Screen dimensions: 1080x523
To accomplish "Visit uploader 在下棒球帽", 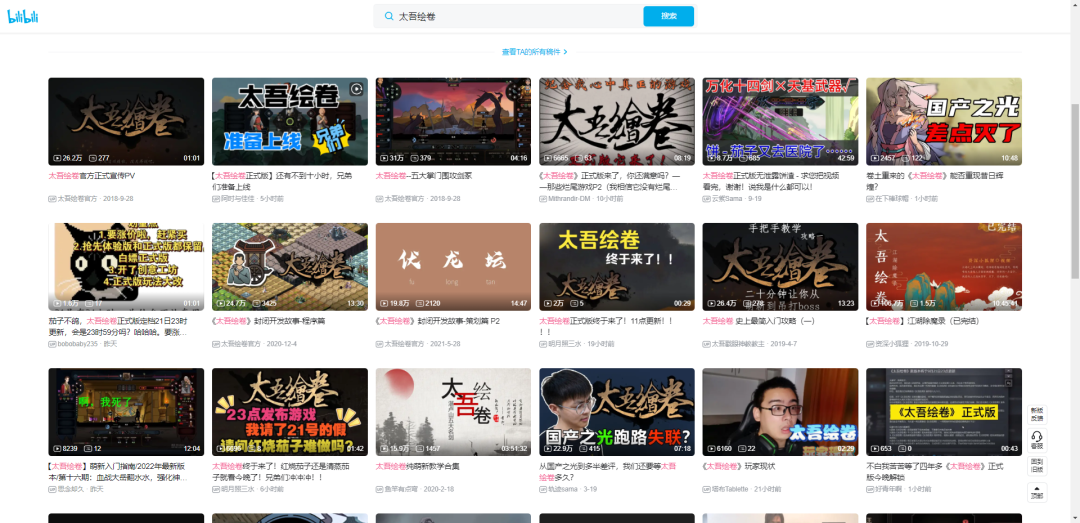I will click(x=892, y=198).
